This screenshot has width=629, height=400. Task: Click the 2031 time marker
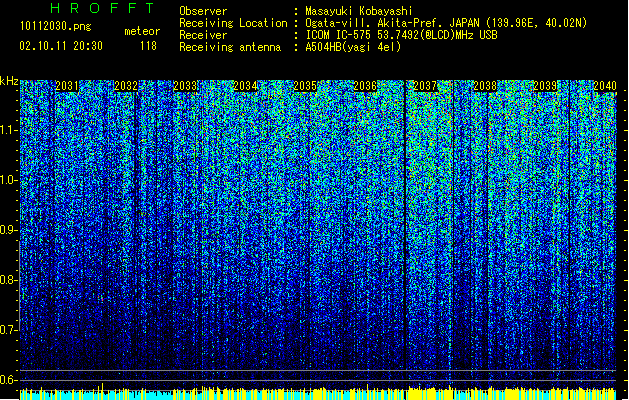[x=67, y=86]
